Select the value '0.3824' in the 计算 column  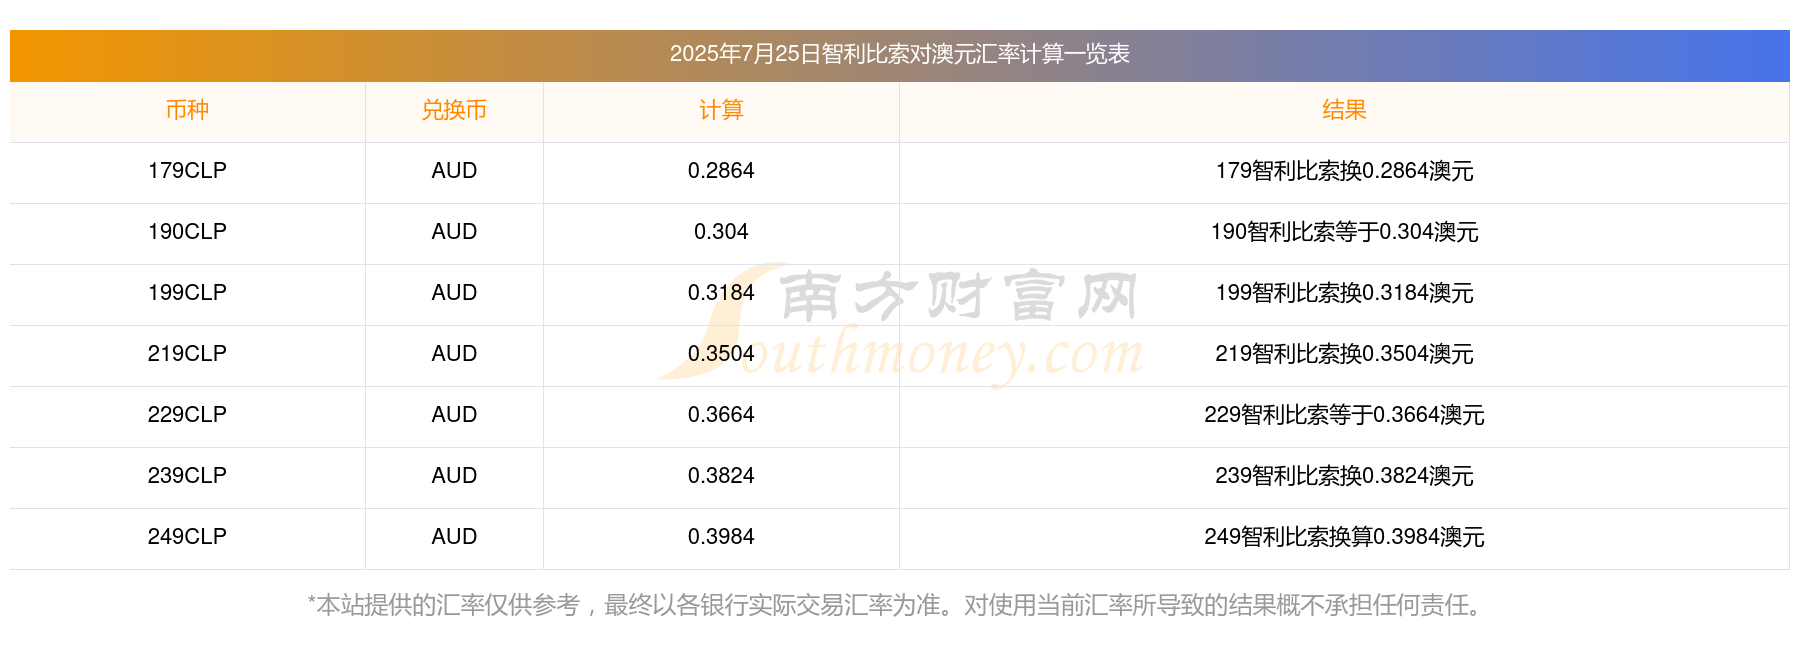click(721, 476)
